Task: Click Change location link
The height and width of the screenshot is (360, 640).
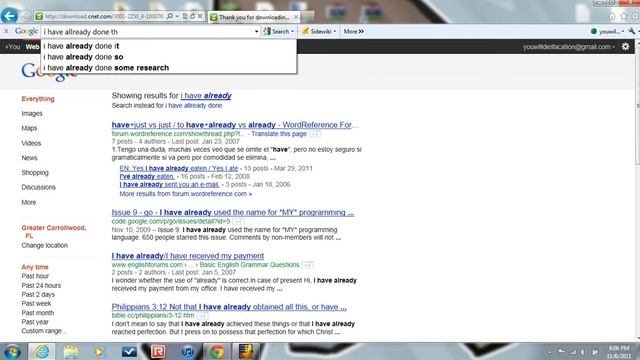Action: pyautogui.click(x=44, y=245)
